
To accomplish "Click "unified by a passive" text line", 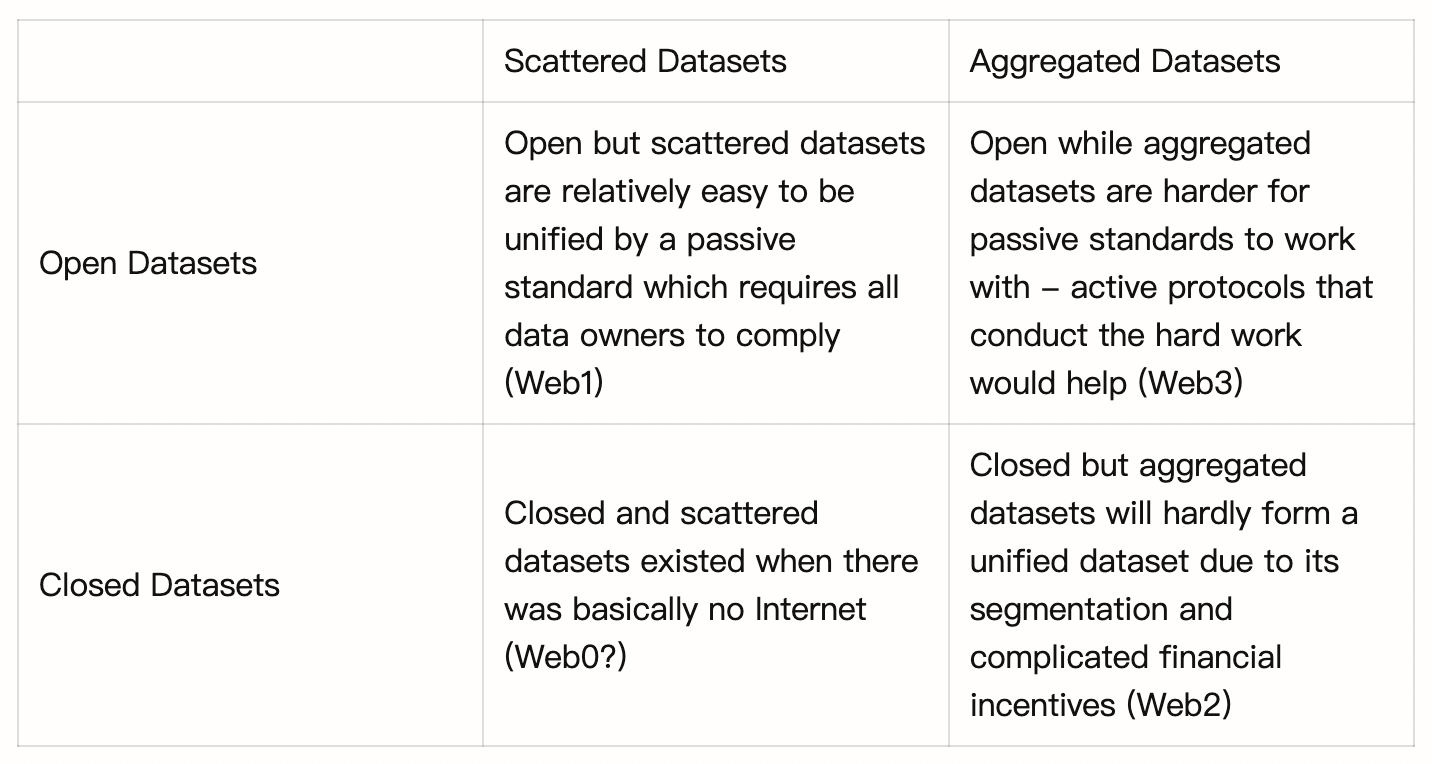I will (x=649, y=239).
